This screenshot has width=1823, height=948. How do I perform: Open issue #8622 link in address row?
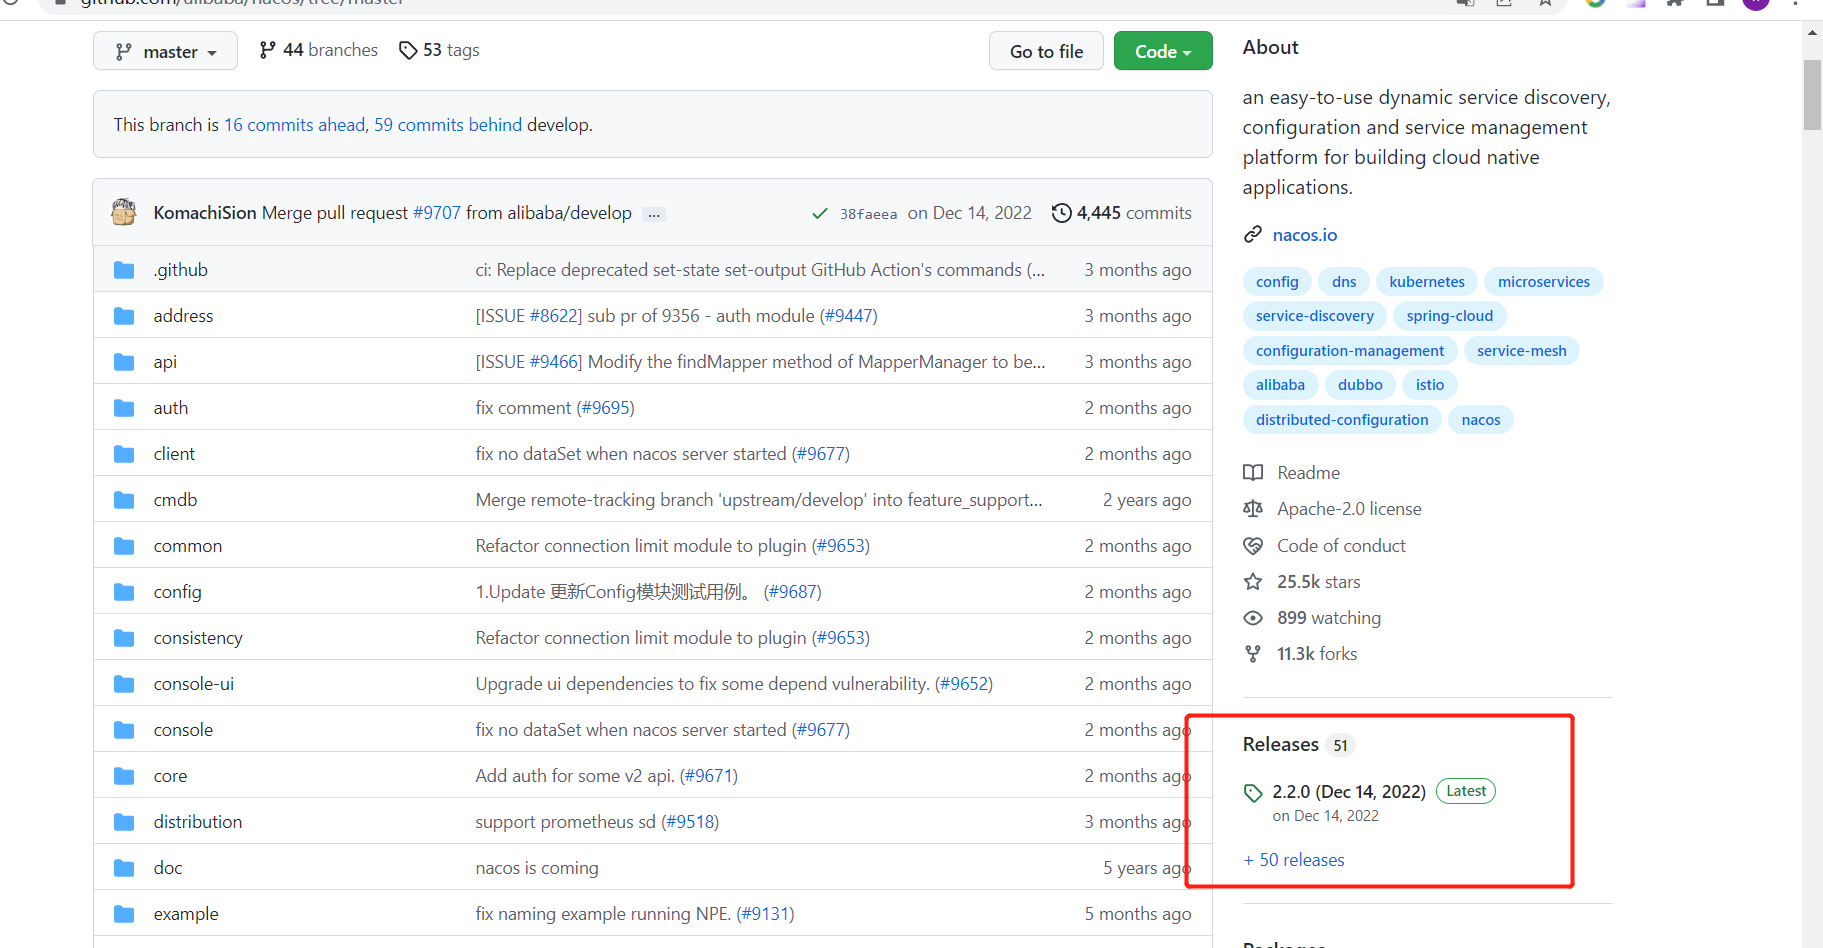click(555, 316)
